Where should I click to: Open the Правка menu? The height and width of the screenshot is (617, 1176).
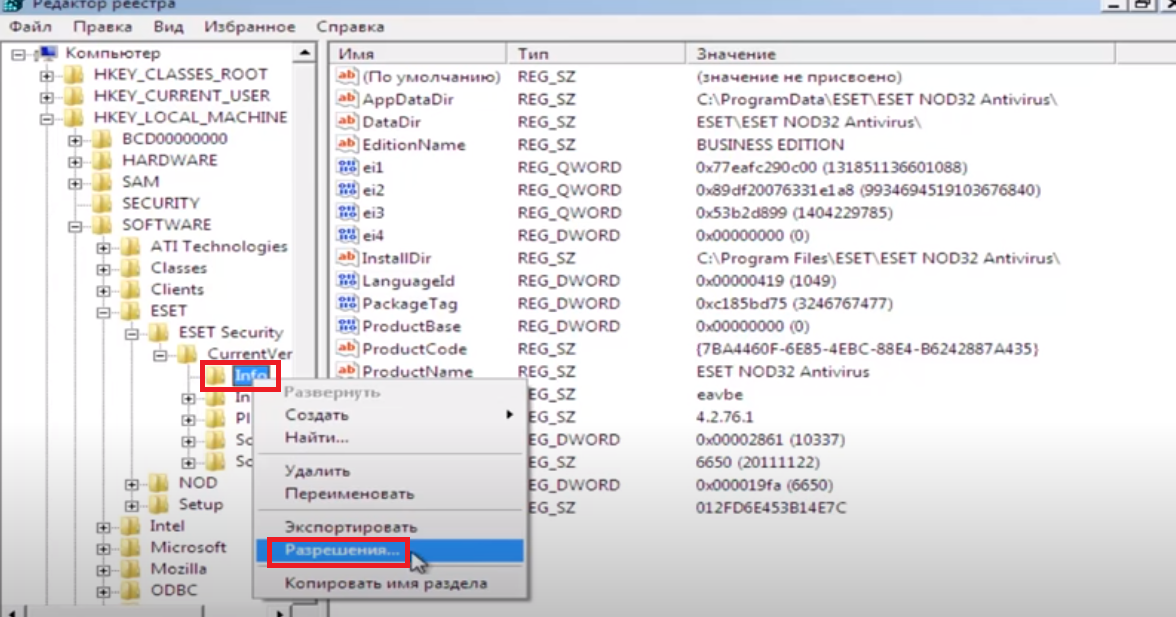tap(103, 27)
